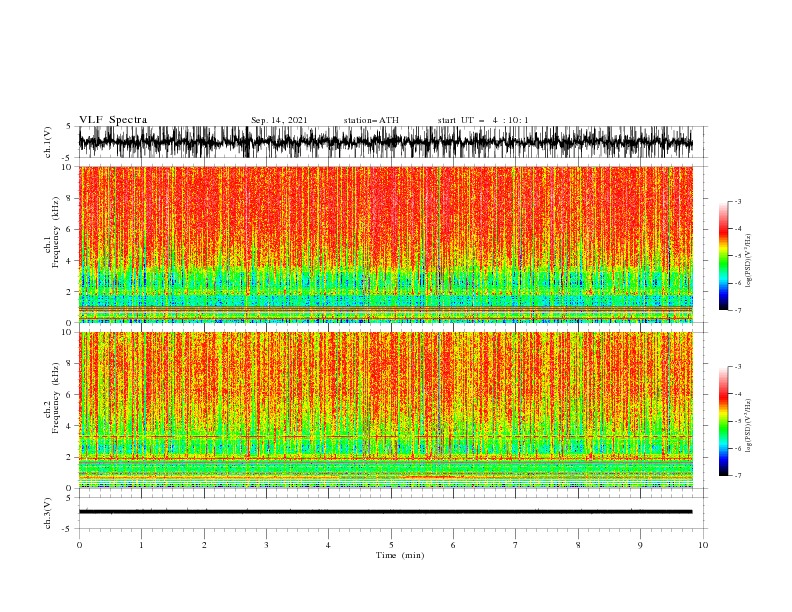The width and height of the screenshot is (792, 612).
Task: Click the ch.1 spectrogram panel
Action: click(385, 244)
